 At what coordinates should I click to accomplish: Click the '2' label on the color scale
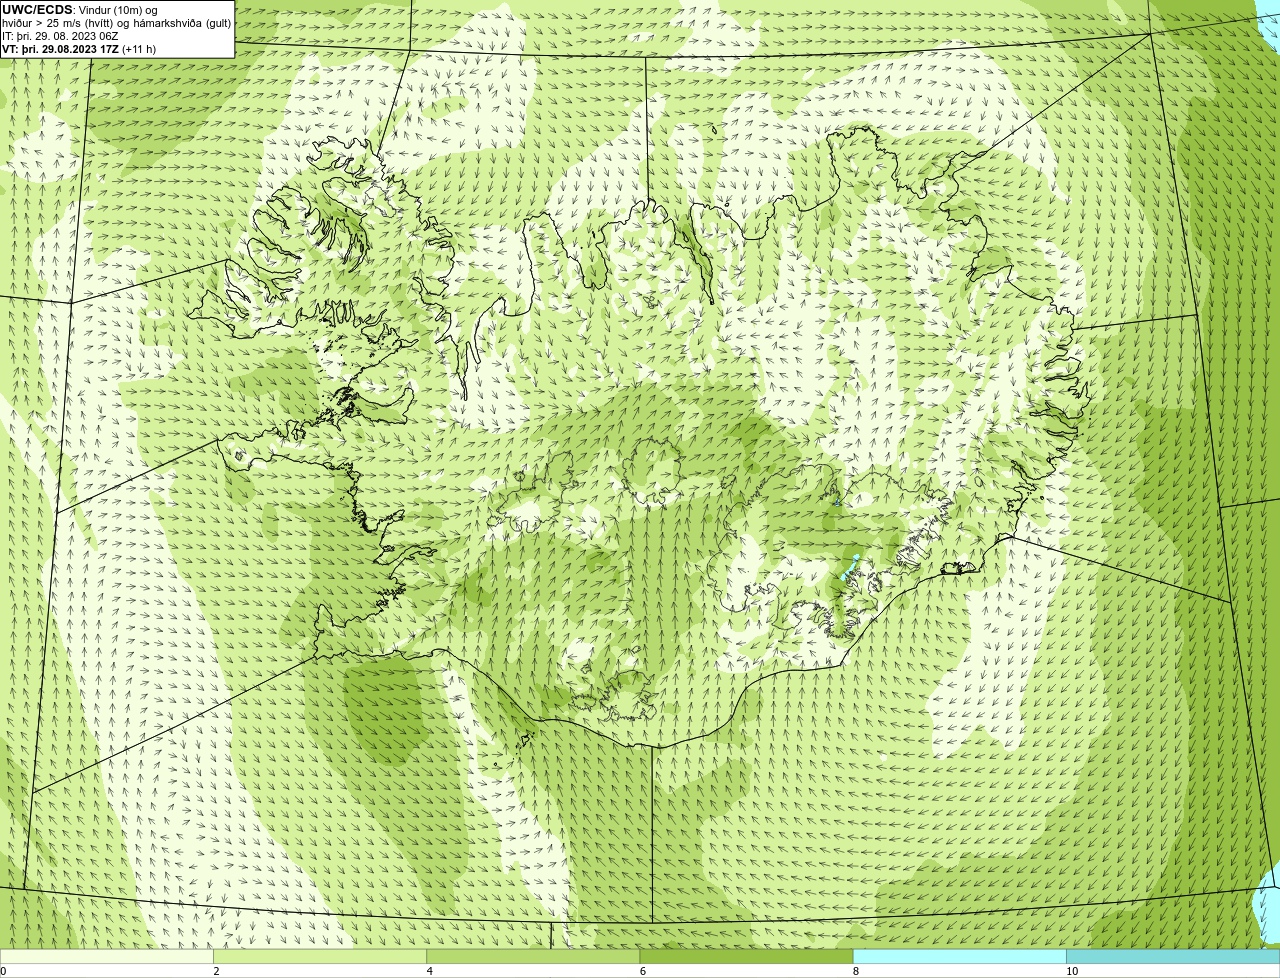point(216,971)
